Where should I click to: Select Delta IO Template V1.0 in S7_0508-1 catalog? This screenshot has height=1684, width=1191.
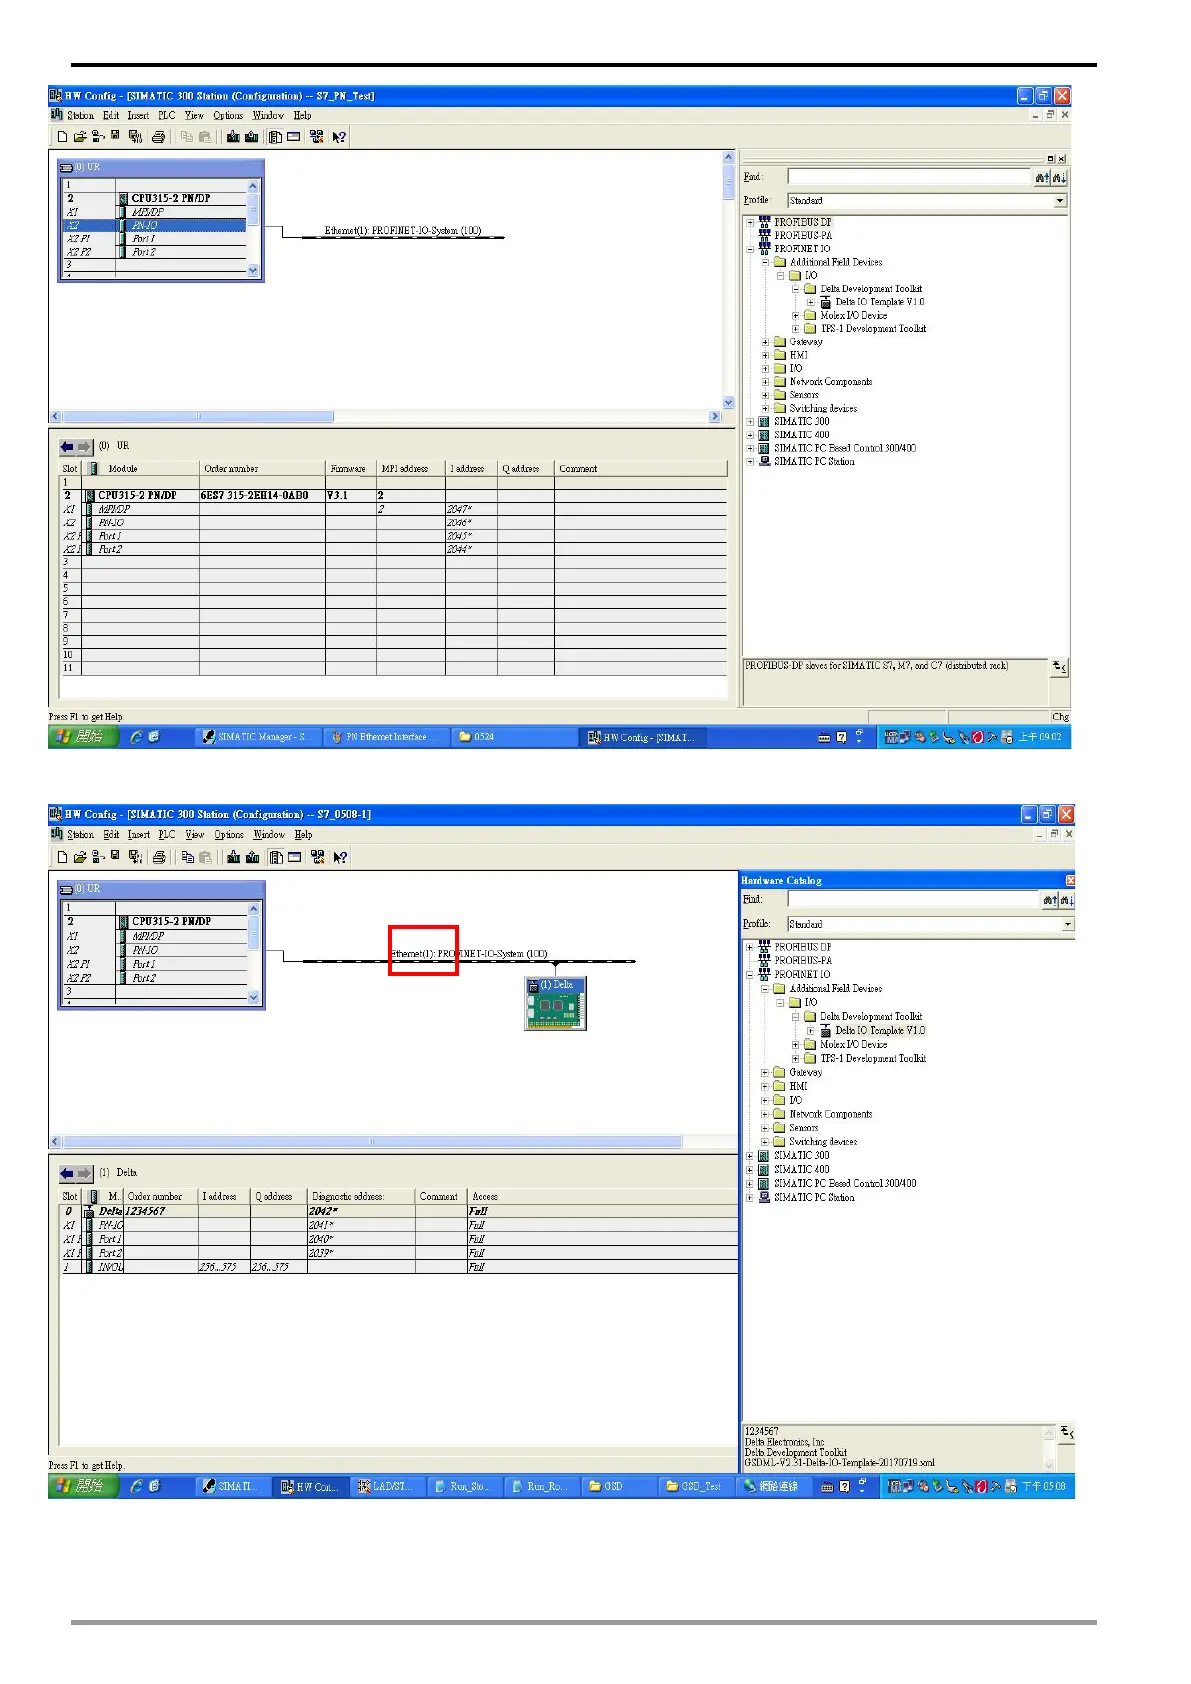point(880,1030)
